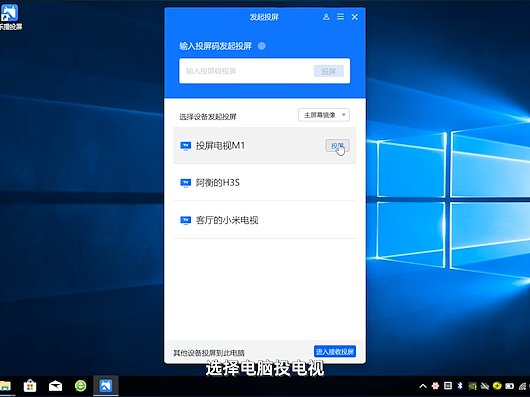Click the yellow-green round tray icon
Image resolution: width=530 pixels, height=397 pixels.
point(497,386)
